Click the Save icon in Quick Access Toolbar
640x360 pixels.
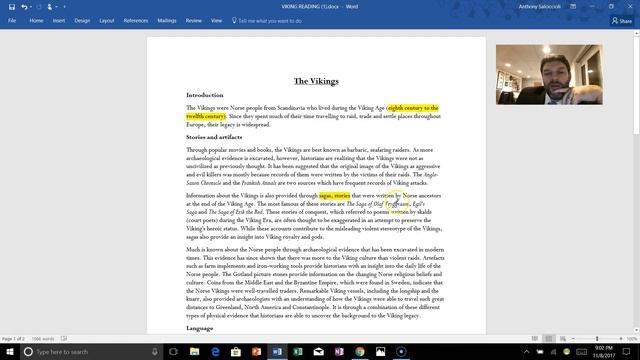12,7
